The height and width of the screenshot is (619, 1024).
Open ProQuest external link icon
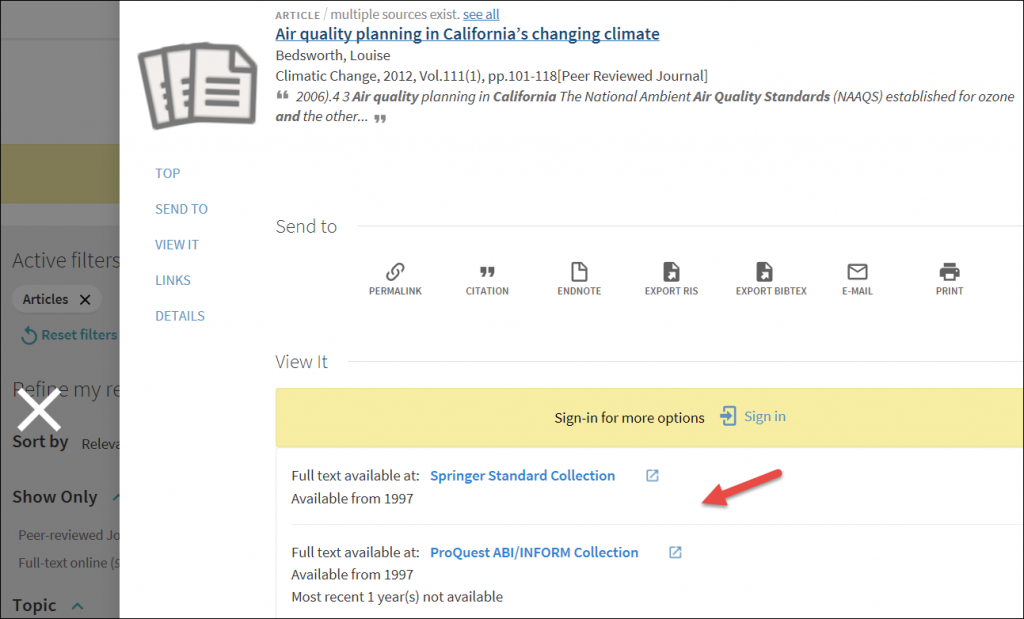[x=675, y=552]
